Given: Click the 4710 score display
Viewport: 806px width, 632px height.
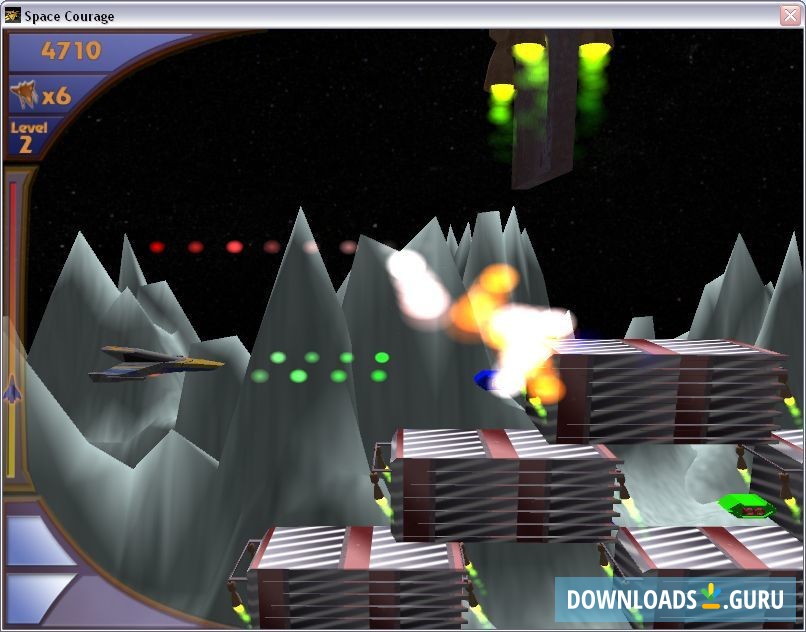Looking at the screenshot, I should (x=71, y=51).
